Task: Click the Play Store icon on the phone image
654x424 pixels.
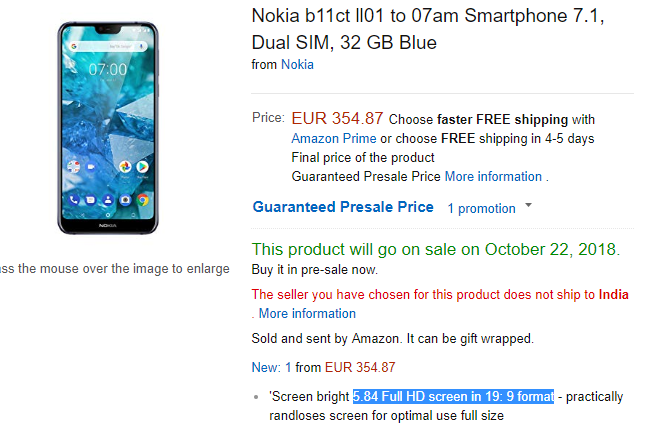Action: coord(144,166)
